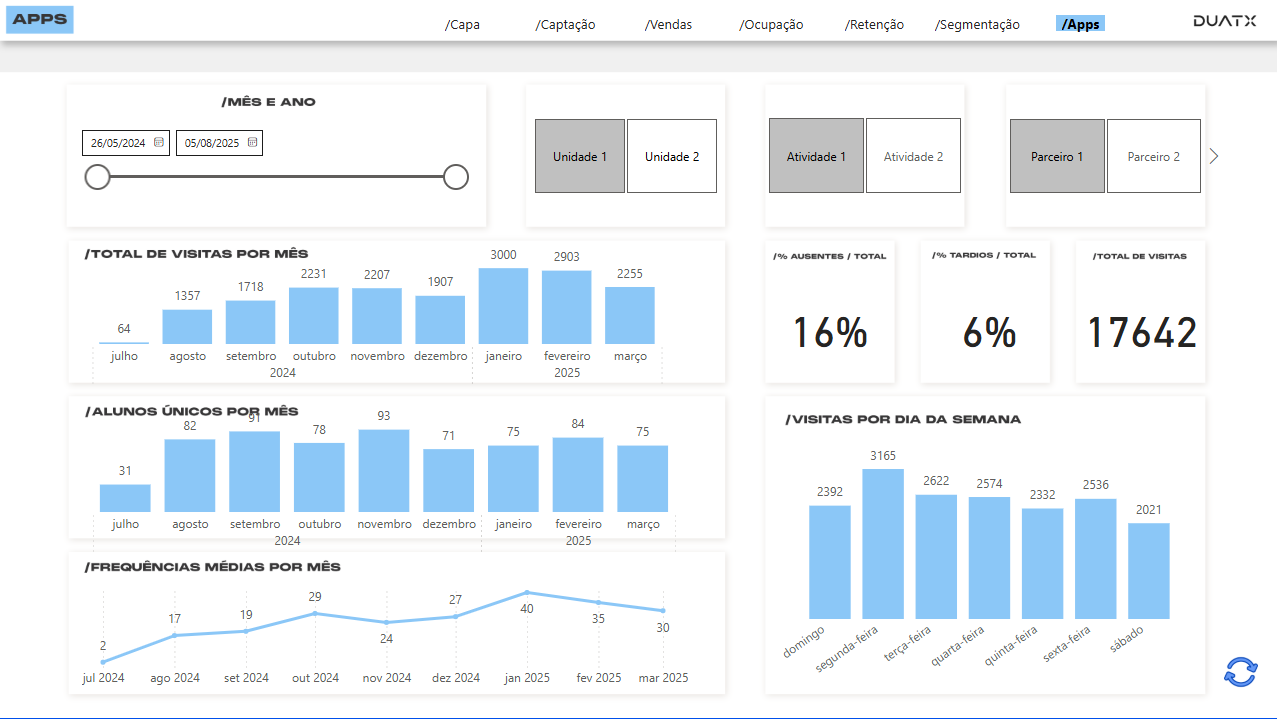Toggle the Unidade 1 selection
Image resolution: width=1277 pixels, height=719 pixels.
(580, 155)
